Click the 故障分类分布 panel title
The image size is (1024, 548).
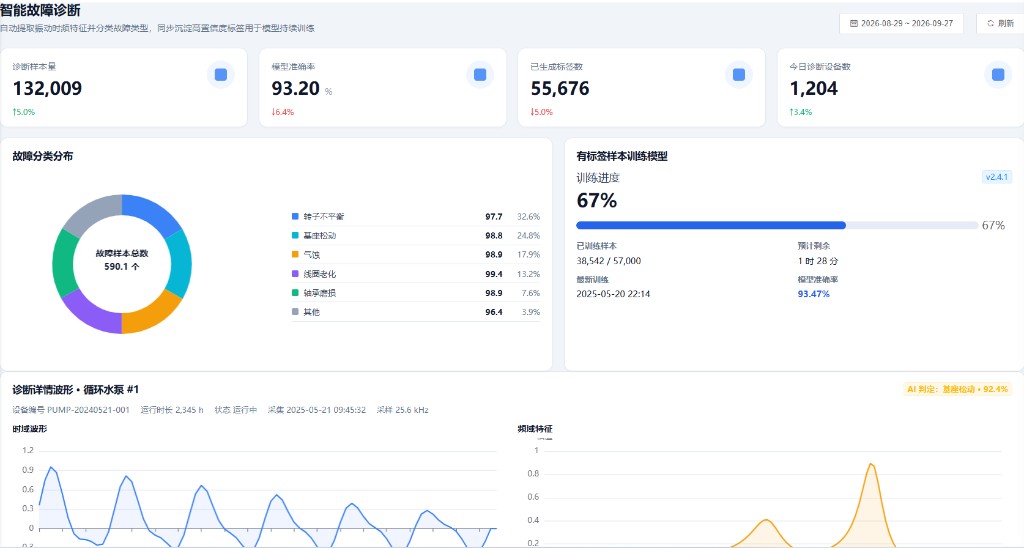[43, 156]
